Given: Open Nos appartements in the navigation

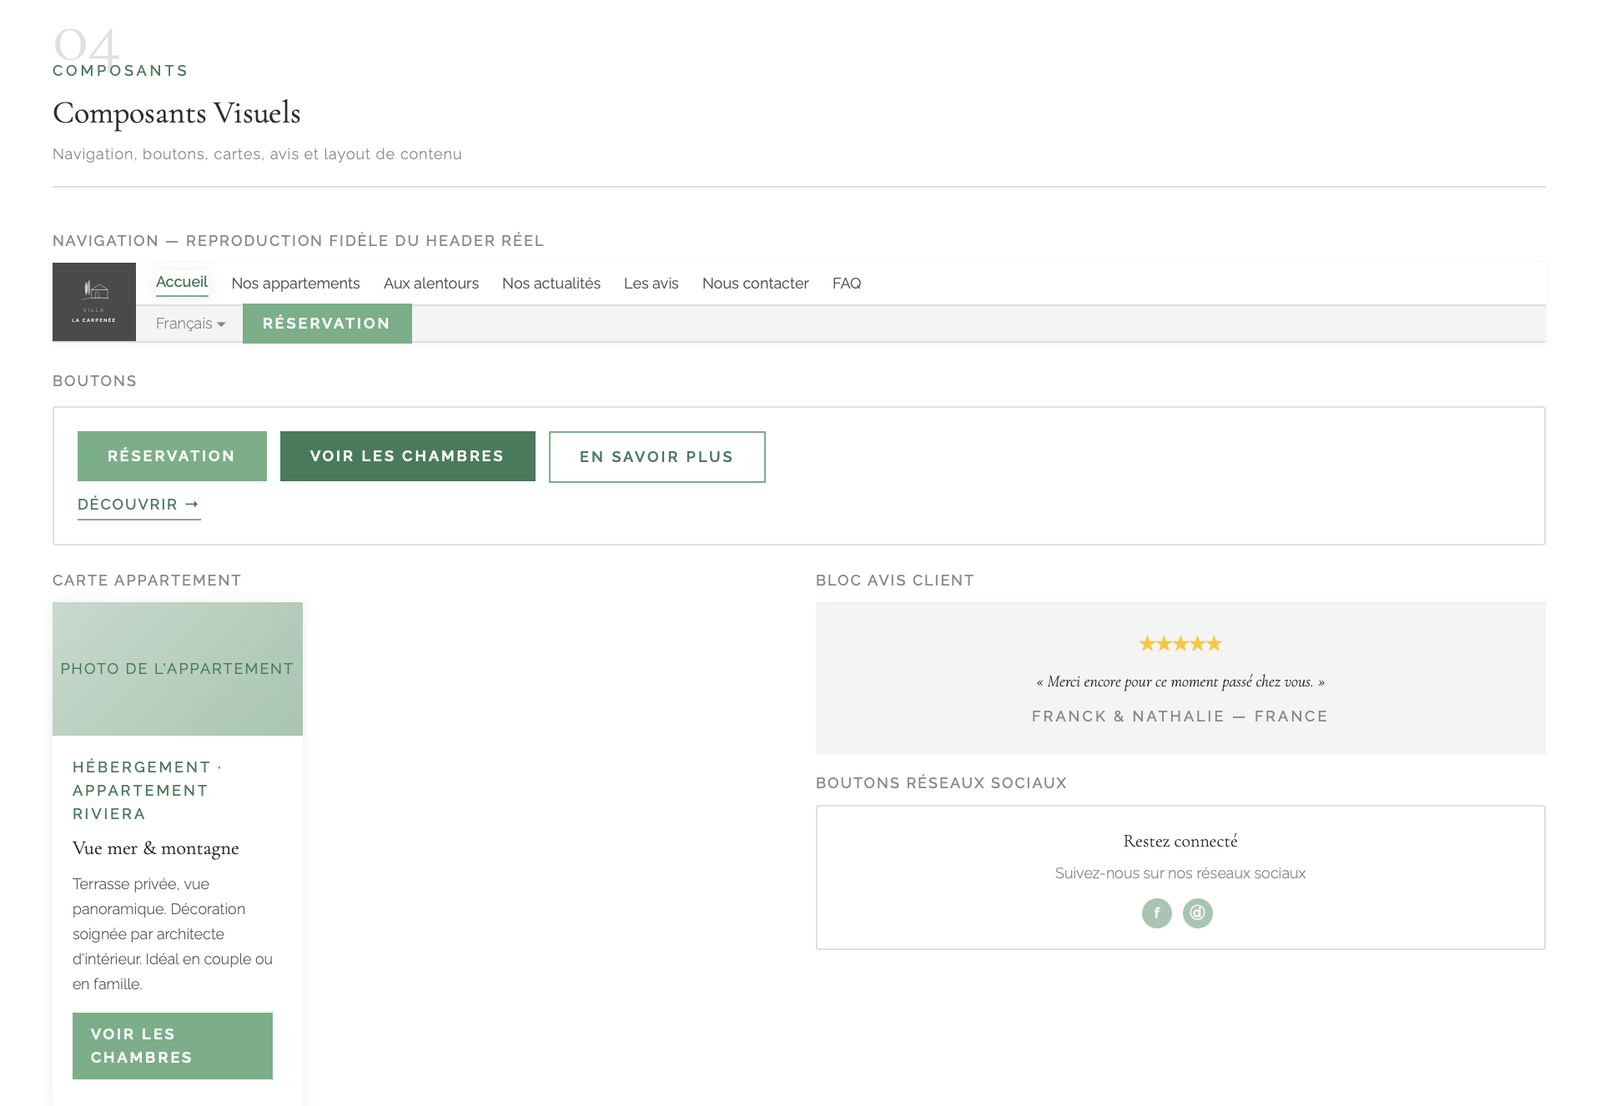Looking at the screenshot, I should pyautogui.click(x=295, y=284).
